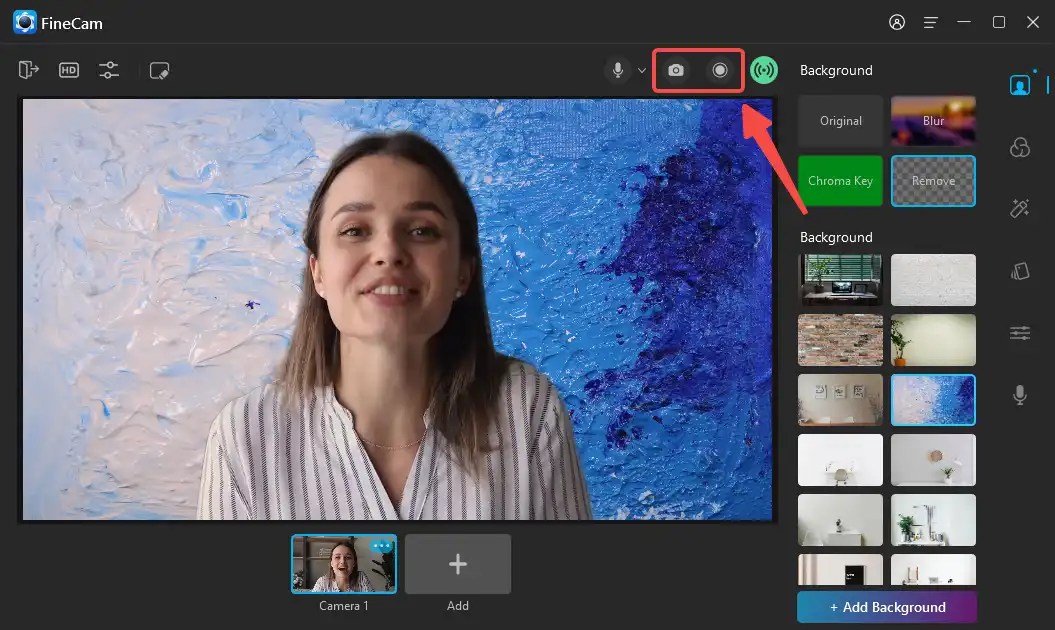The width and height of the screenshot is (1055, 630).
Task: Click the whiteboard annotation icon
Action: (x=159, y=70)
